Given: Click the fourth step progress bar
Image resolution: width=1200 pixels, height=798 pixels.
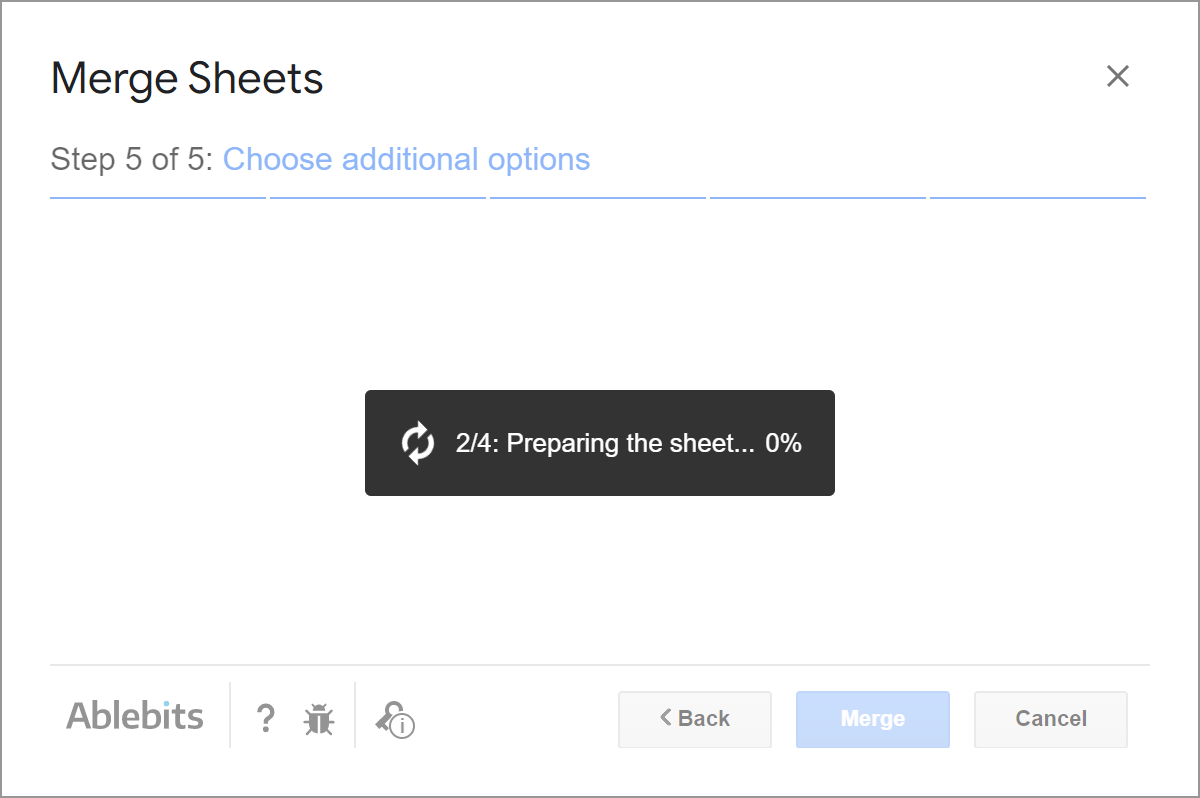Looking at the screenshot, I should coord(817,199).
